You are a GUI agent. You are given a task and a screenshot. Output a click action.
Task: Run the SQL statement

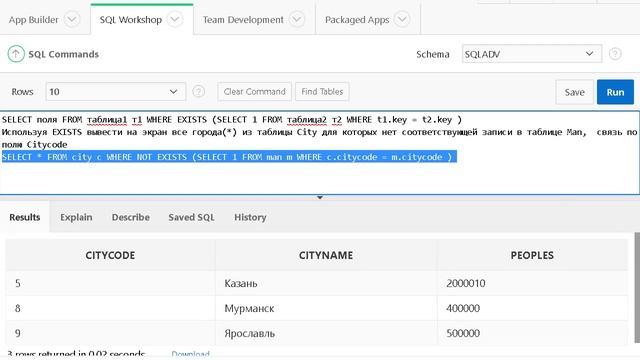[x=615, y=92]
